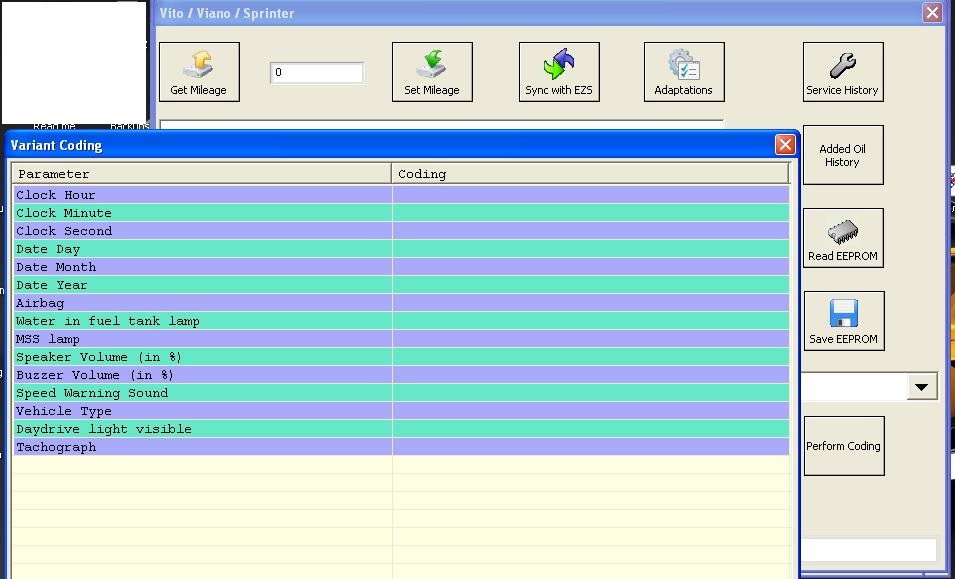Click the Save EEPROM button
Viewport: 955px width, 579px height.
tap(844, 321)
